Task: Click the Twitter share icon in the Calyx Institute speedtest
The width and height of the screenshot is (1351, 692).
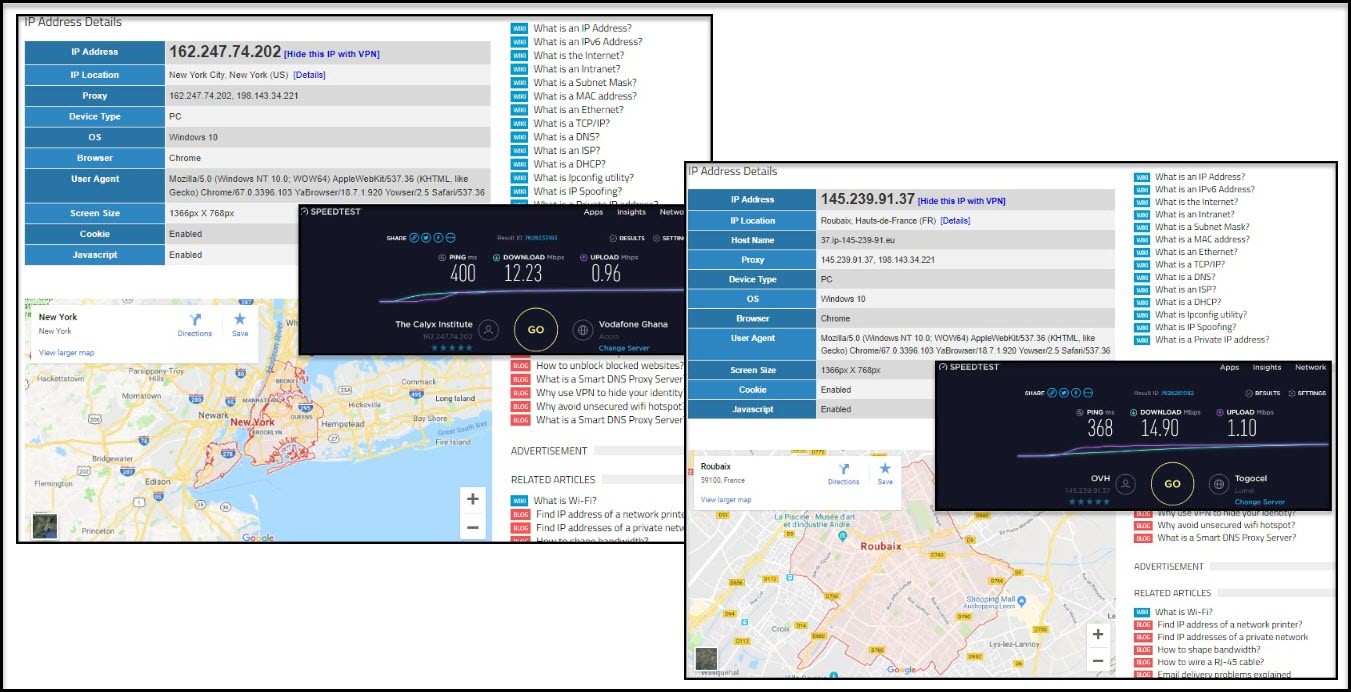Action: click(426, 238)
